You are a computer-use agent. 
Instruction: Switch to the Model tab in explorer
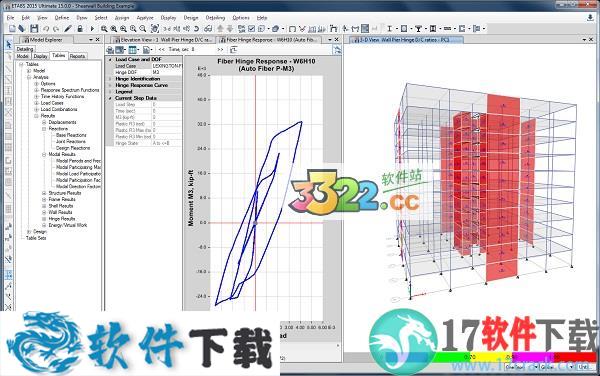tap(23, 56)
